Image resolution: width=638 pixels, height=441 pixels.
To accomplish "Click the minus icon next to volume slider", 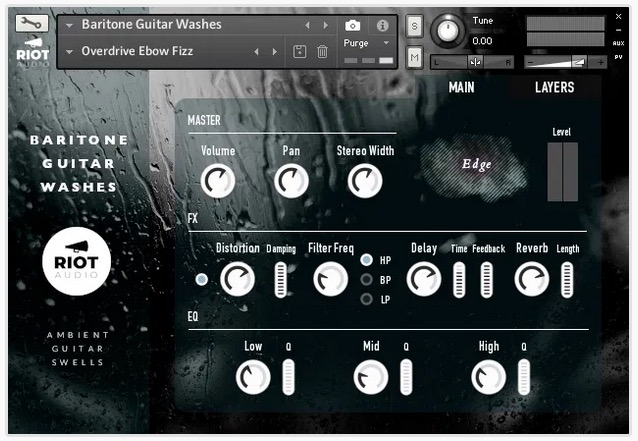I will [x=530, y=63].
